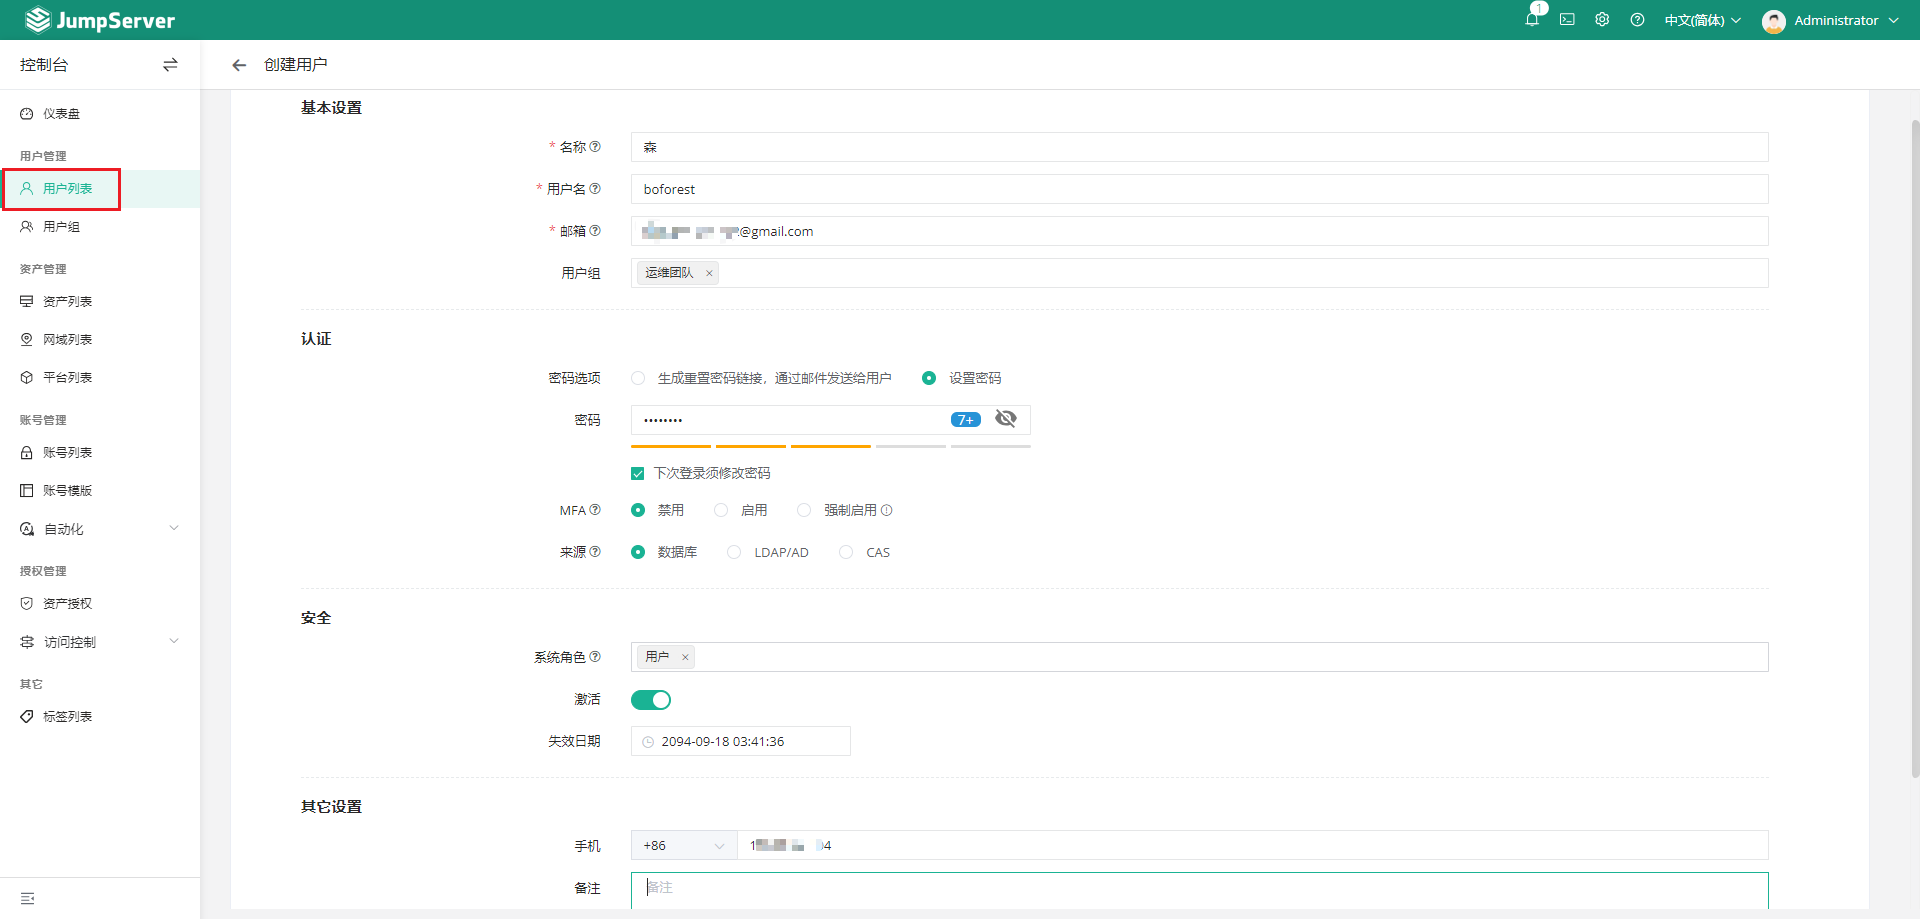Image resolution: width=1920 pixels, height=919 pixels.
Task: Open 标签列表 in sidebar
Action: point(100,717)
